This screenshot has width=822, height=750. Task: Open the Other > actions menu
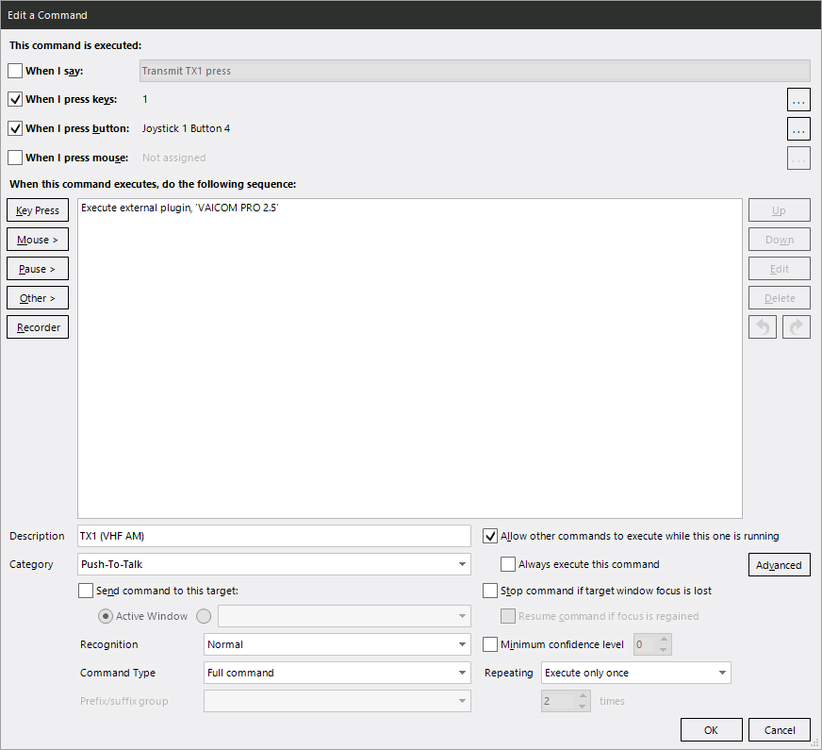coord(38,298)
